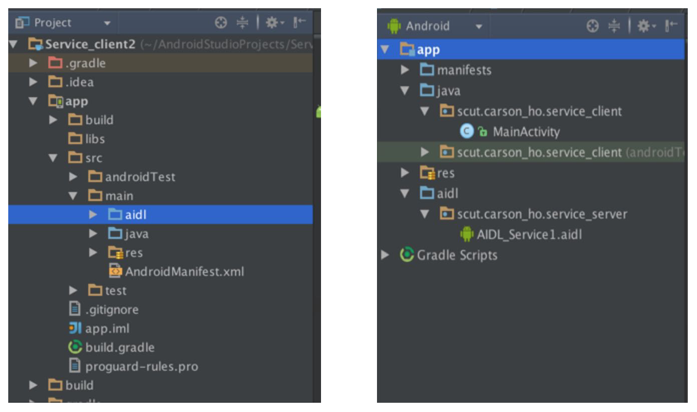Hide the Android panel using the hide icon
697x412 pixels.
point(673,26)
